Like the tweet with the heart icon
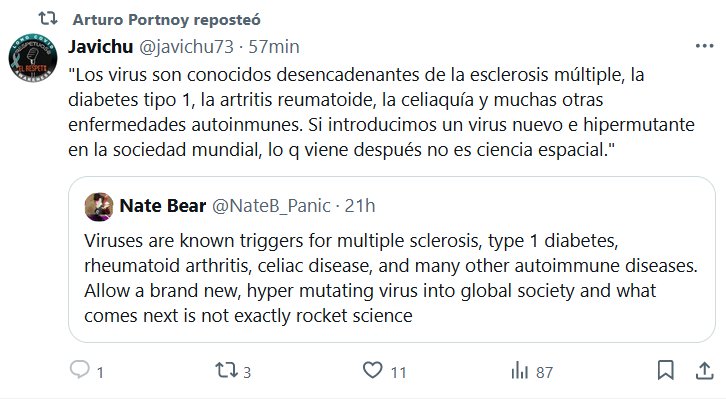 pyautogui.click(x=374, y=372)
